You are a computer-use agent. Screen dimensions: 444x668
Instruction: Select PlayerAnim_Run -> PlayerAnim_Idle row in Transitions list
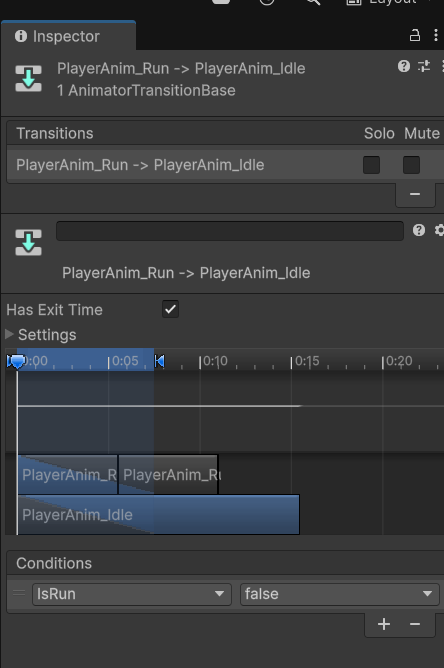[225, 165]
